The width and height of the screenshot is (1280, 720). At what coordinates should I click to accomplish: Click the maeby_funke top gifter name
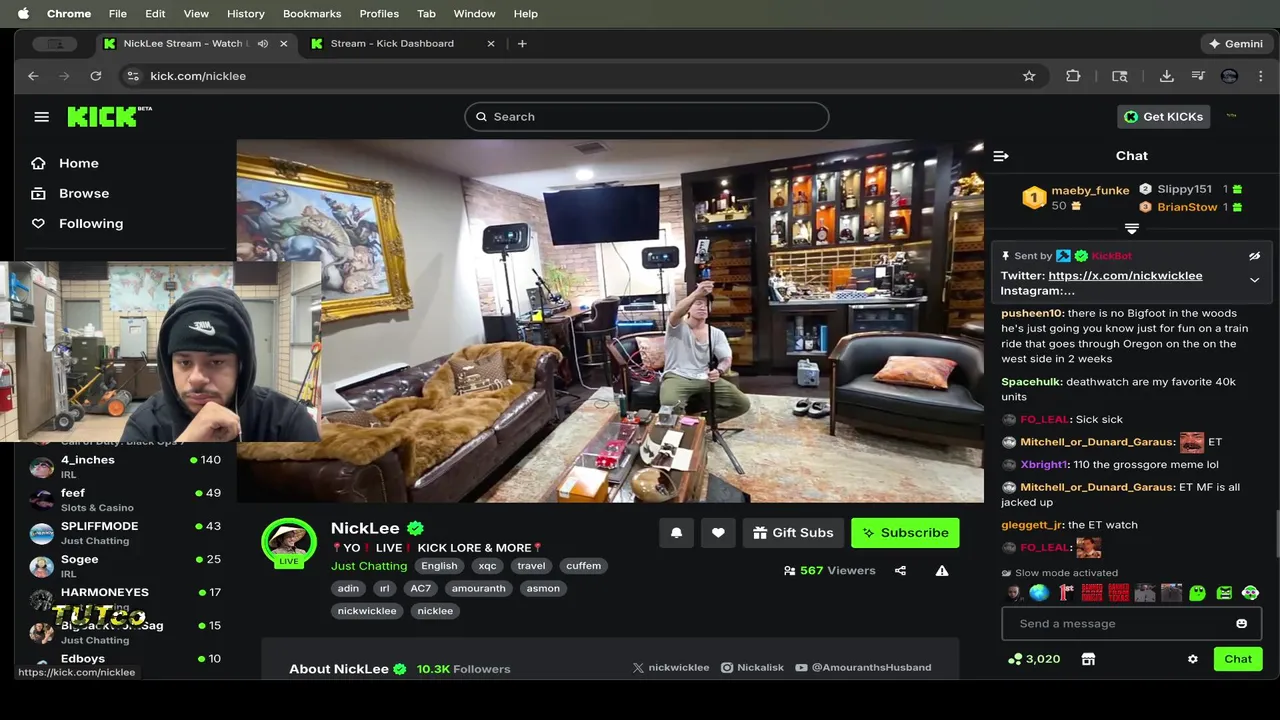point(1090,190)
